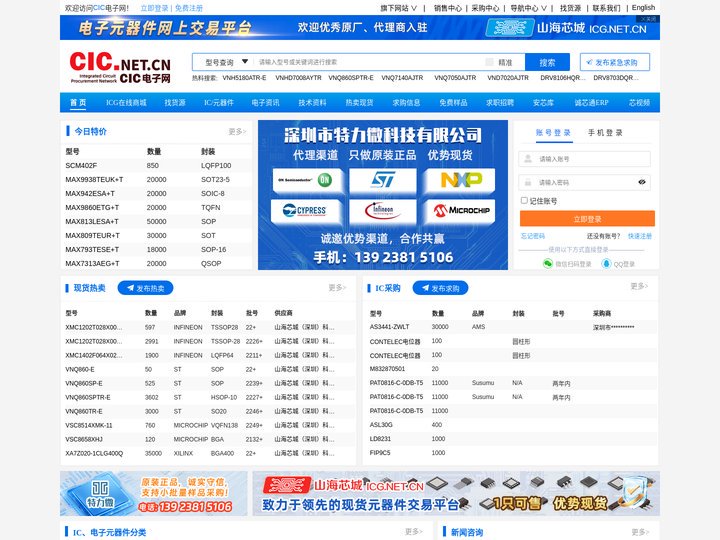This screenshot has width=720, height=540.
Task: Switch to 手机登录 tab
Action: pyautogui.click(x=605, y=133)
